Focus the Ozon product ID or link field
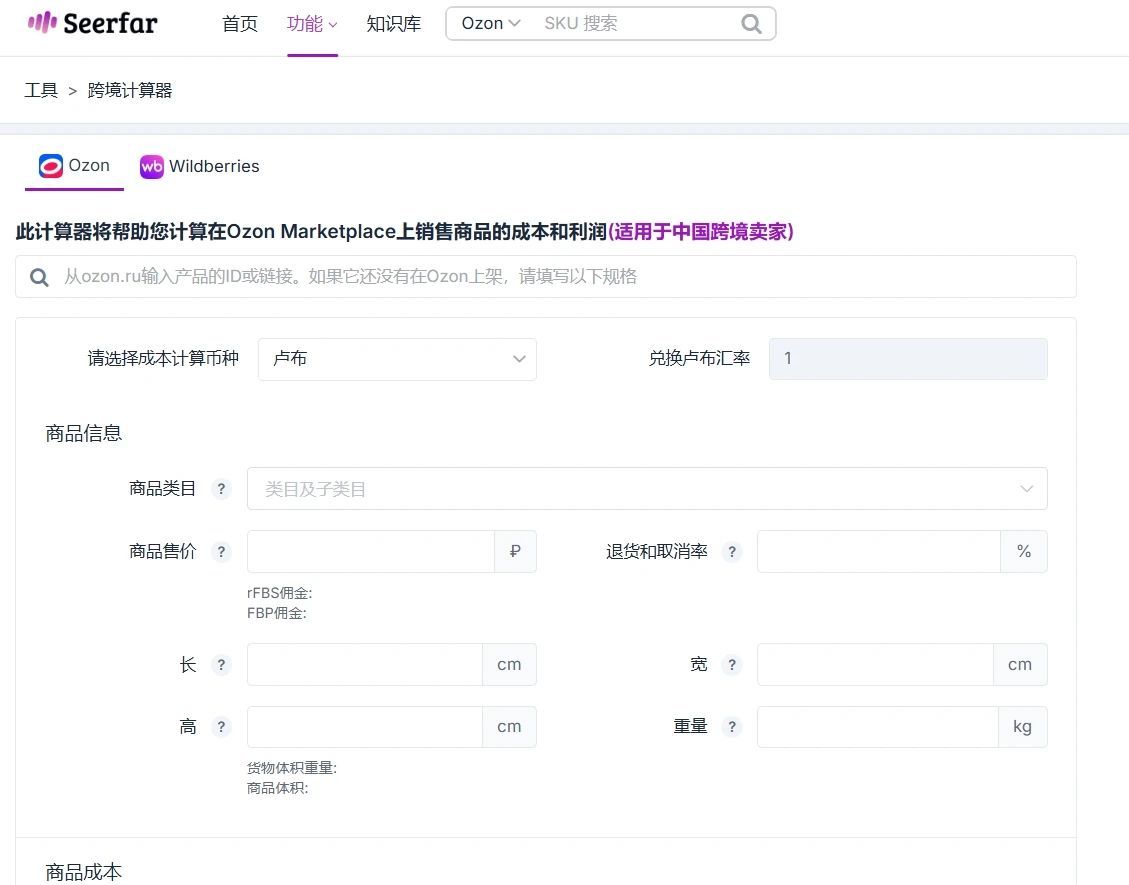This screenshot has height=885, width=1129. (546, 277)
